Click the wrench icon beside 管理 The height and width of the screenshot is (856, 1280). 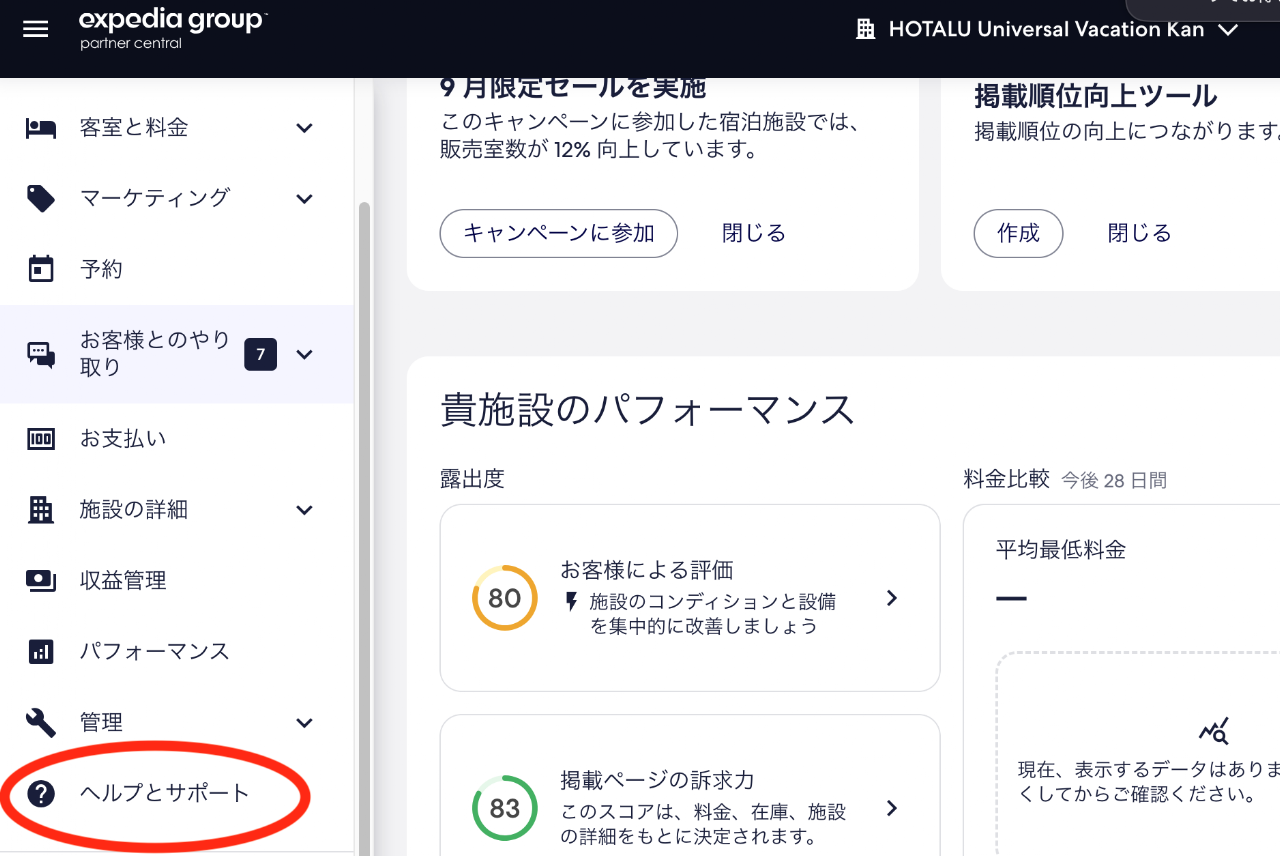[x=41, y=722]
